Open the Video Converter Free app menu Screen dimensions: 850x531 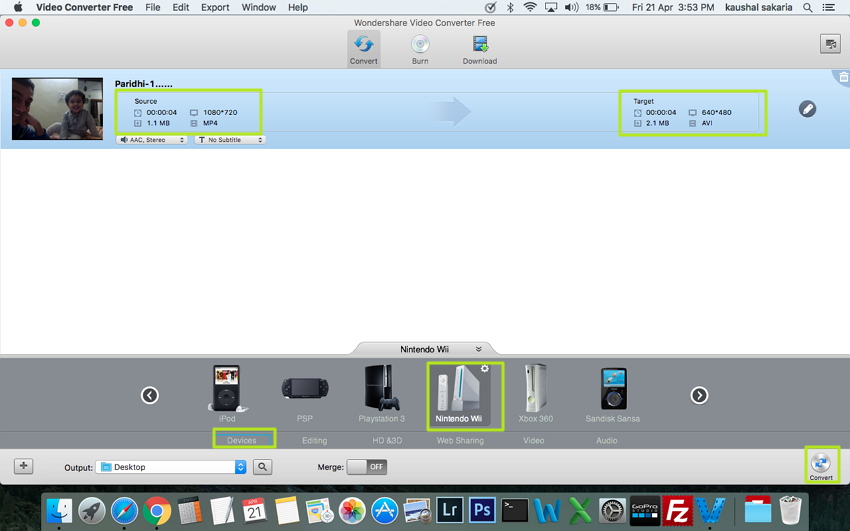point(85,8)
